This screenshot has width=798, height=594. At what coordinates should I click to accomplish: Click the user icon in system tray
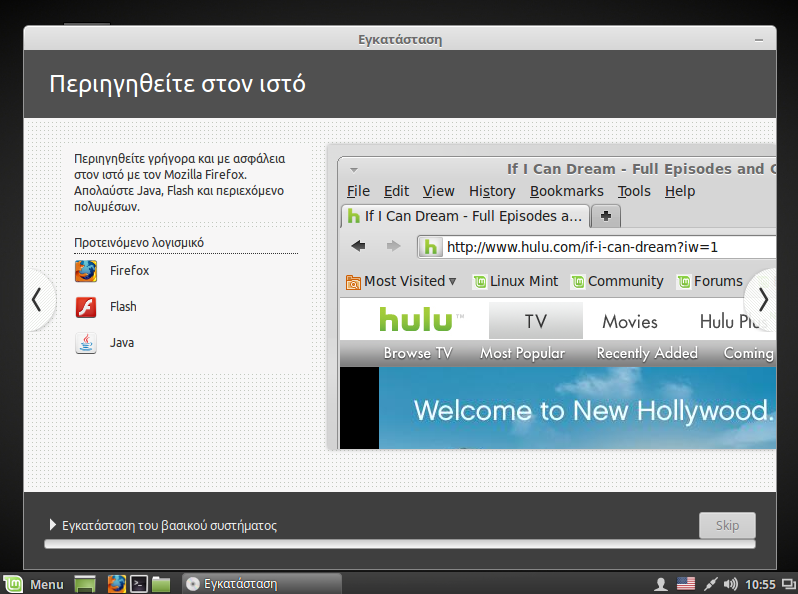pos(661,584)
